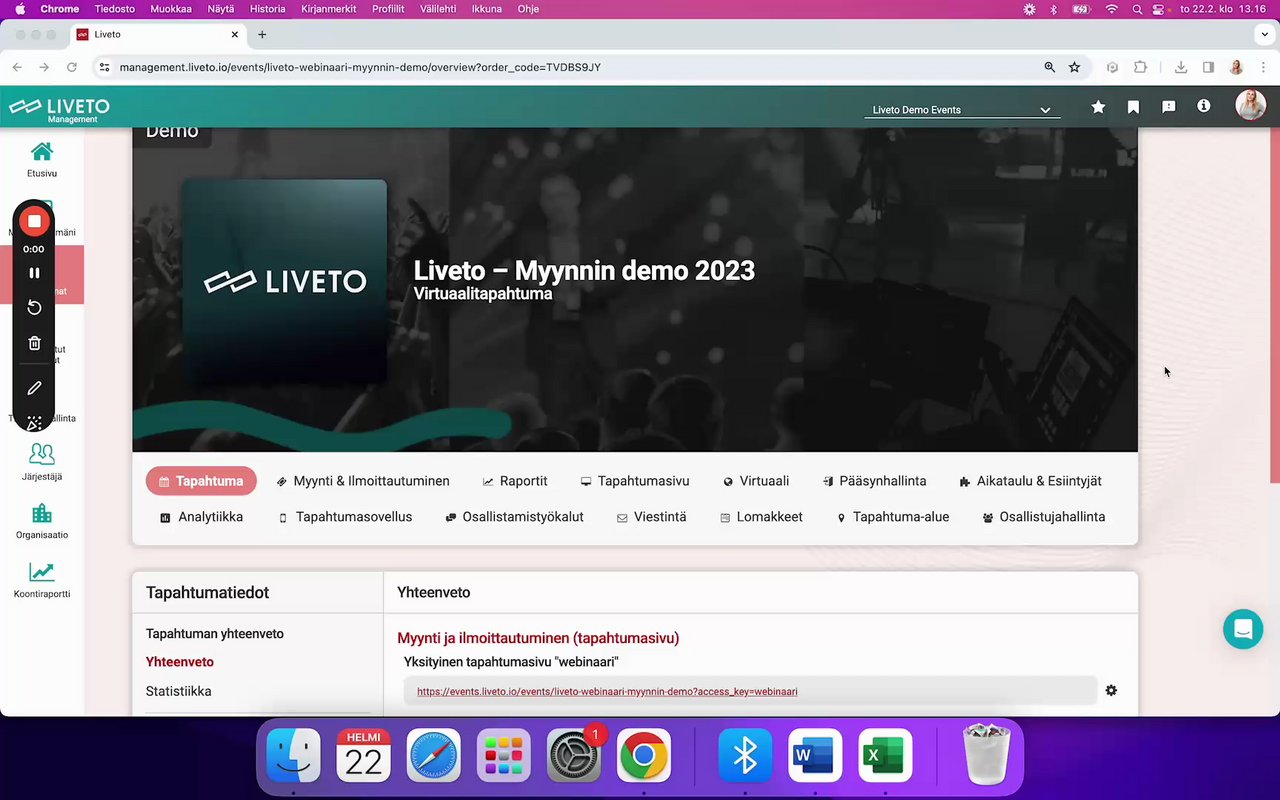Open the info icon in header
Image resolution: width=1280 pixels, height=800 pixels.
(1204, 106)
